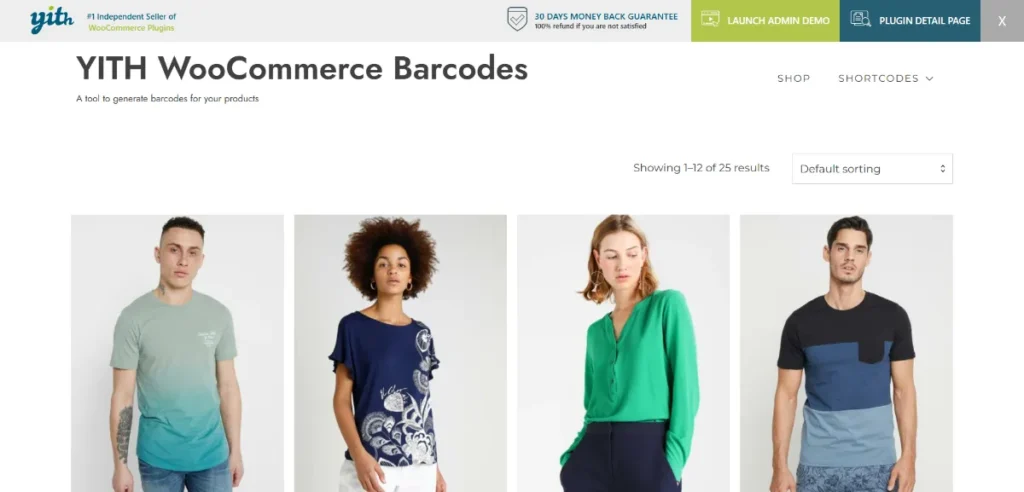Open the green gradient t-shirt product

click(x=178, y=353)
